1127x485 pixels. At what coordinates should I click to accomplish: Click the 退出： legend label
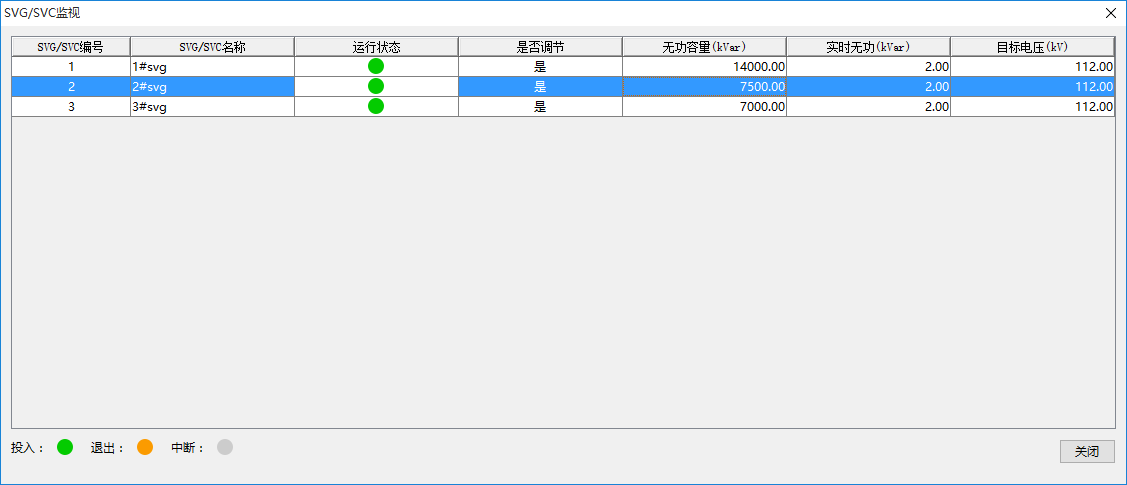(109, 448)
